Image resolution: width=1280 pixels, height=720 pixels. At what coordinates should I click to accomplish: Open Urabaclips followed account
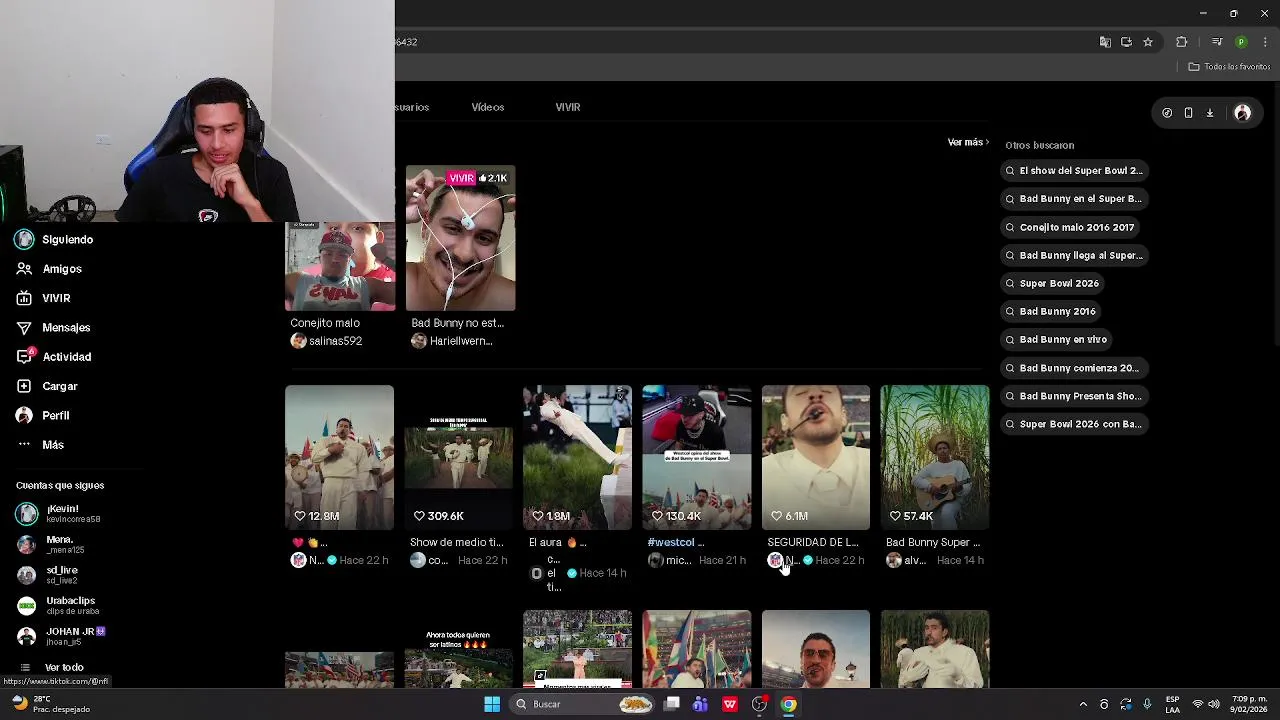coord(57,605)
